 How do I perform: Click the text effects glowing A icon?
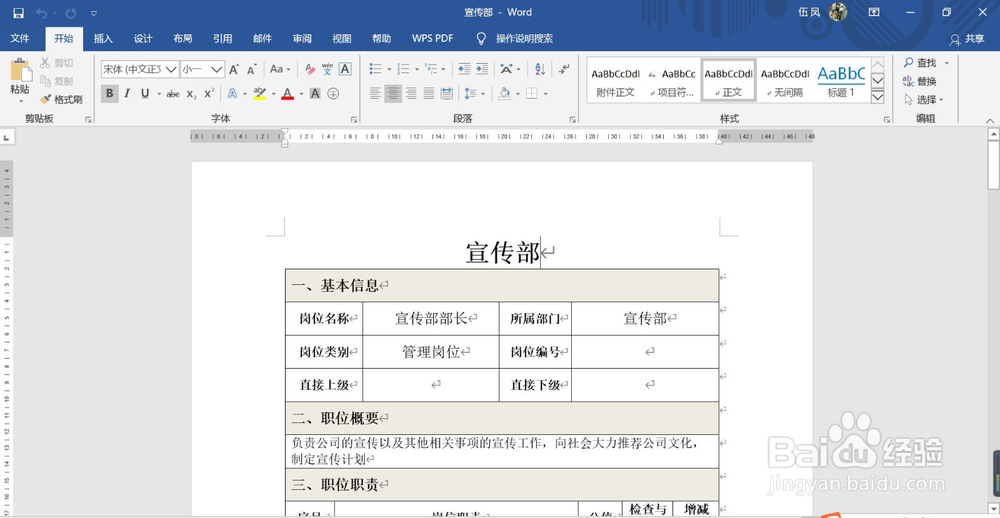click(232, 94)
